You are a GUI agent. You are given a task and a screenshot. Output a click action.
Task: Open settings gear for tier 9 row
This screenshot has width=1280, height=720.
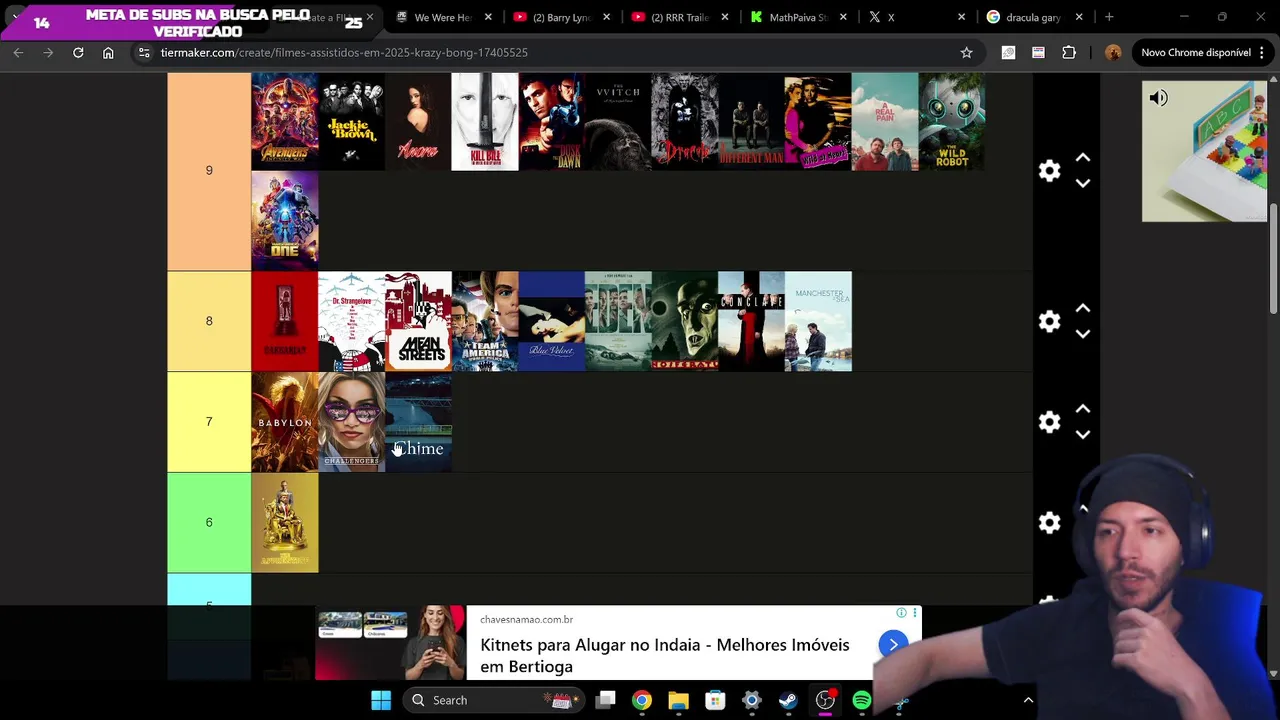pyautogui.click(x=1049, y=171)
